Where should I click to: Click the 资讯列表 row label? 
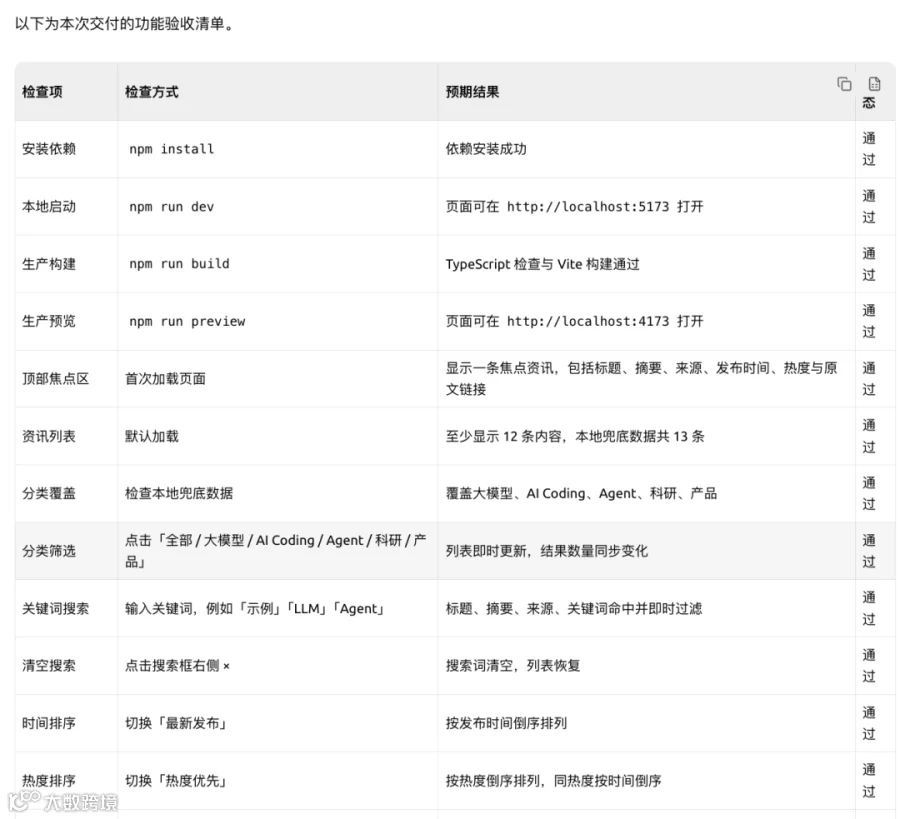pyautogui.click(x=49, y=436)
